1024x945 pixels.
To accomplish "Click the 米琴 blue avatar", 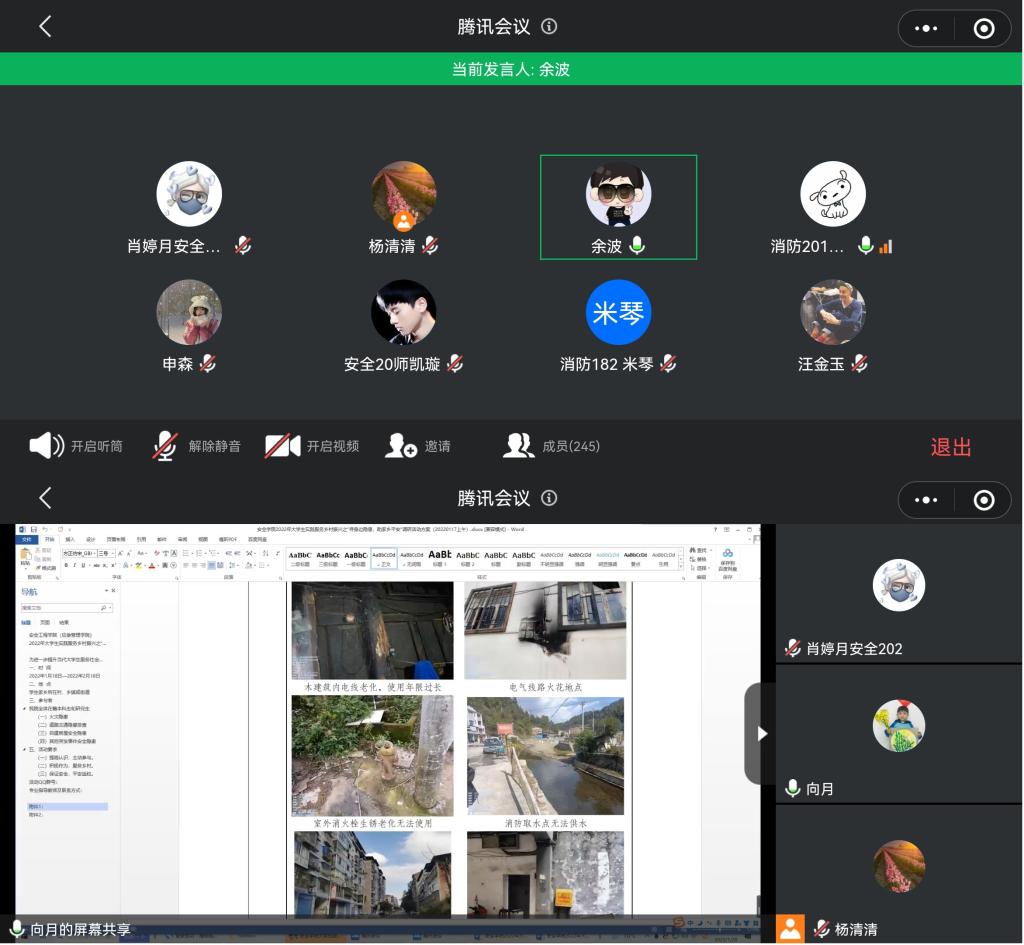I will [x=618, y=312].
